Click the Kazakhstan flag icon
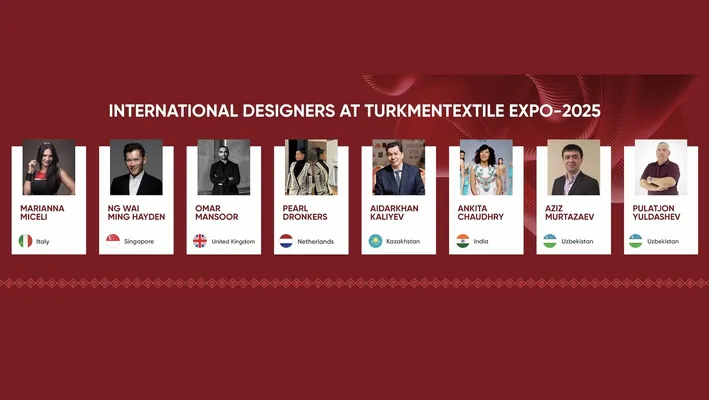This screenshot has height=400, width=709. 375,241
